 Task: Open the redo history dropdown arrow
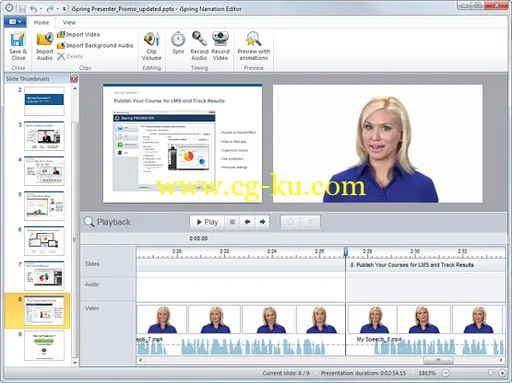click(57, 9)
